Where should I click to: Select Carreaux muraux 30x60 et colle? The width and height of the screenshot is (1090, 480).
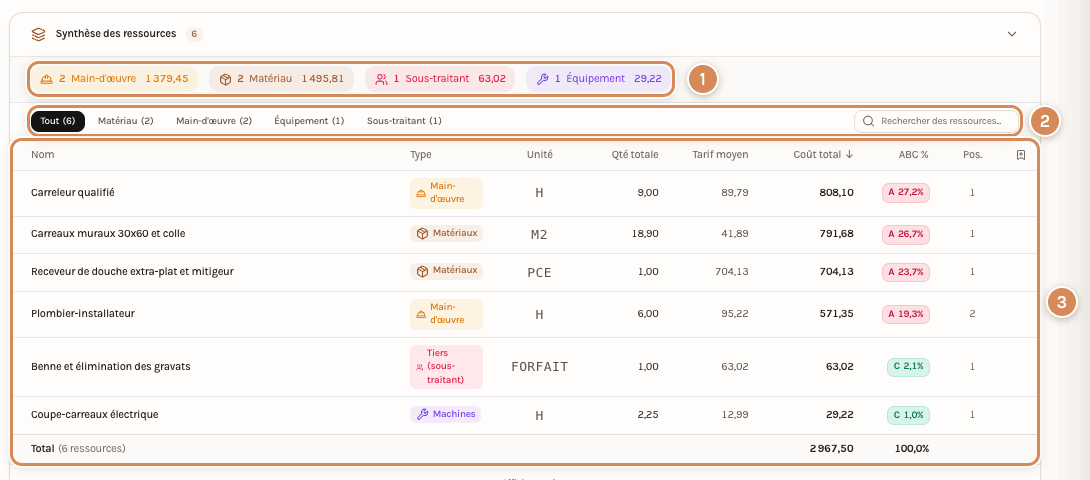point(108,234)
